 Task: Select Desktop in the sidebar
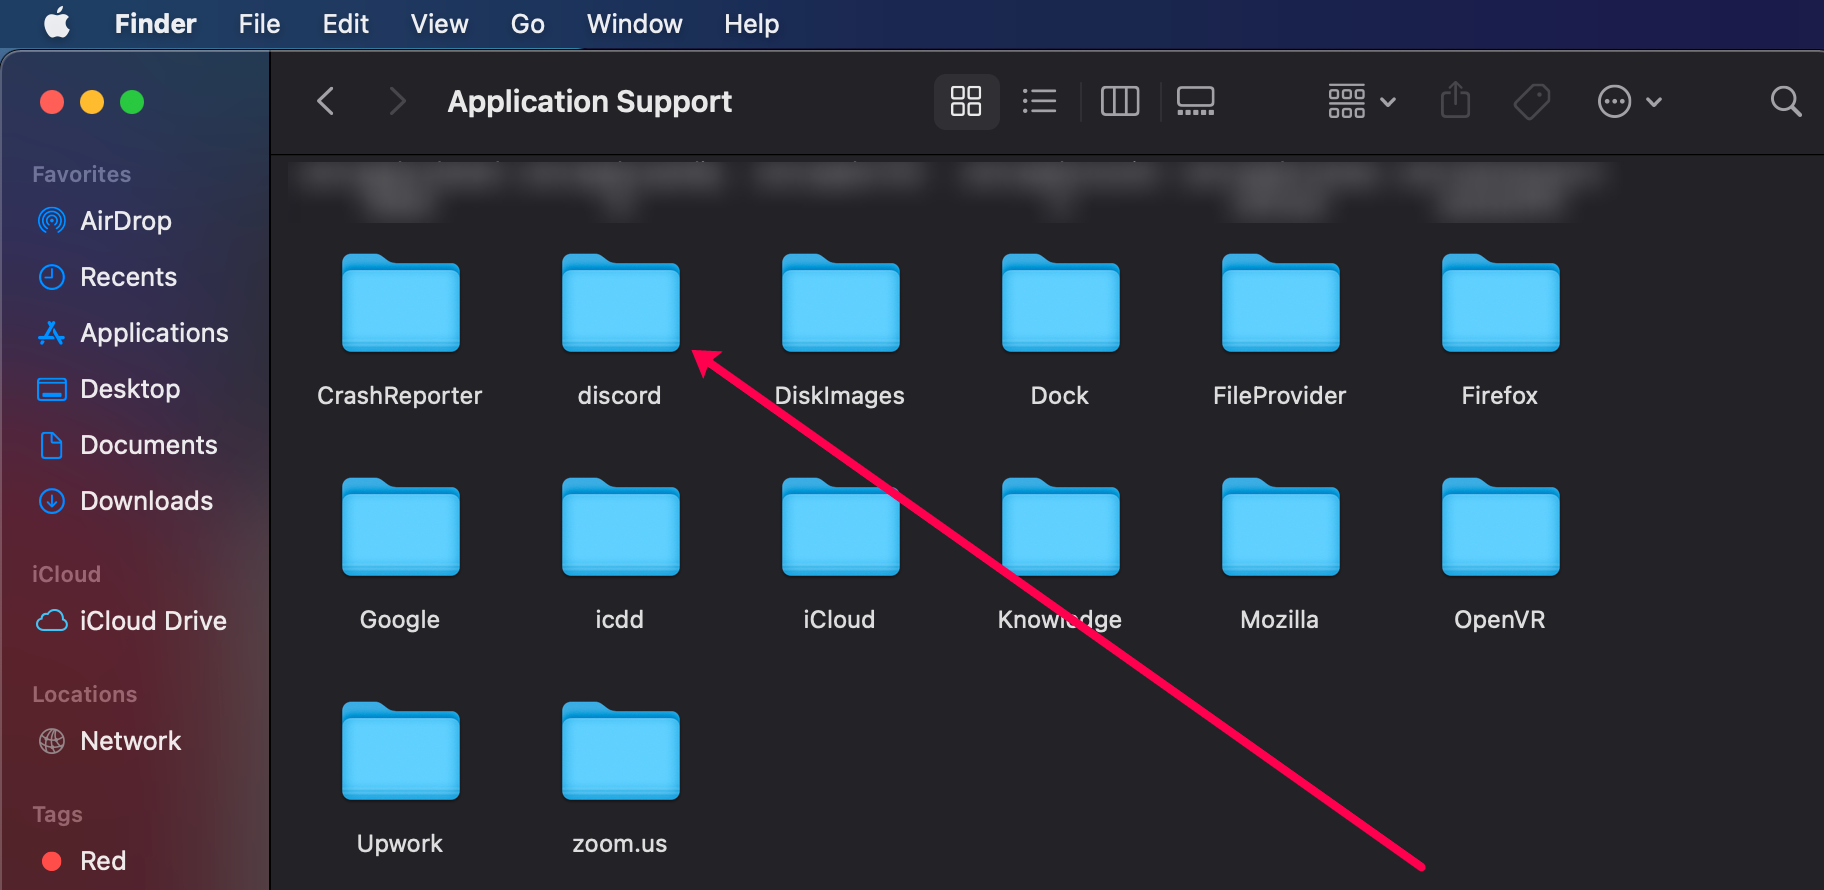coord(108,389)
